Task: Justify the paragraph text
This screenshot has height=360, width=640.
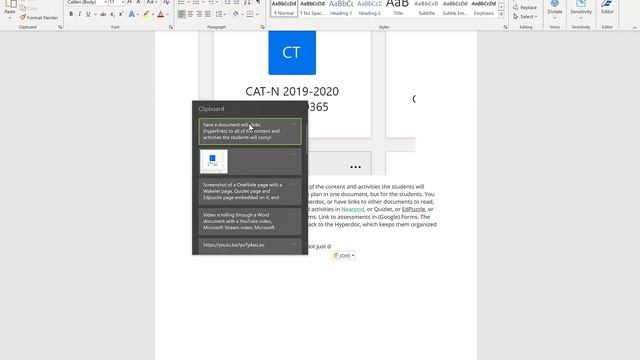Action: coord(207,14)
